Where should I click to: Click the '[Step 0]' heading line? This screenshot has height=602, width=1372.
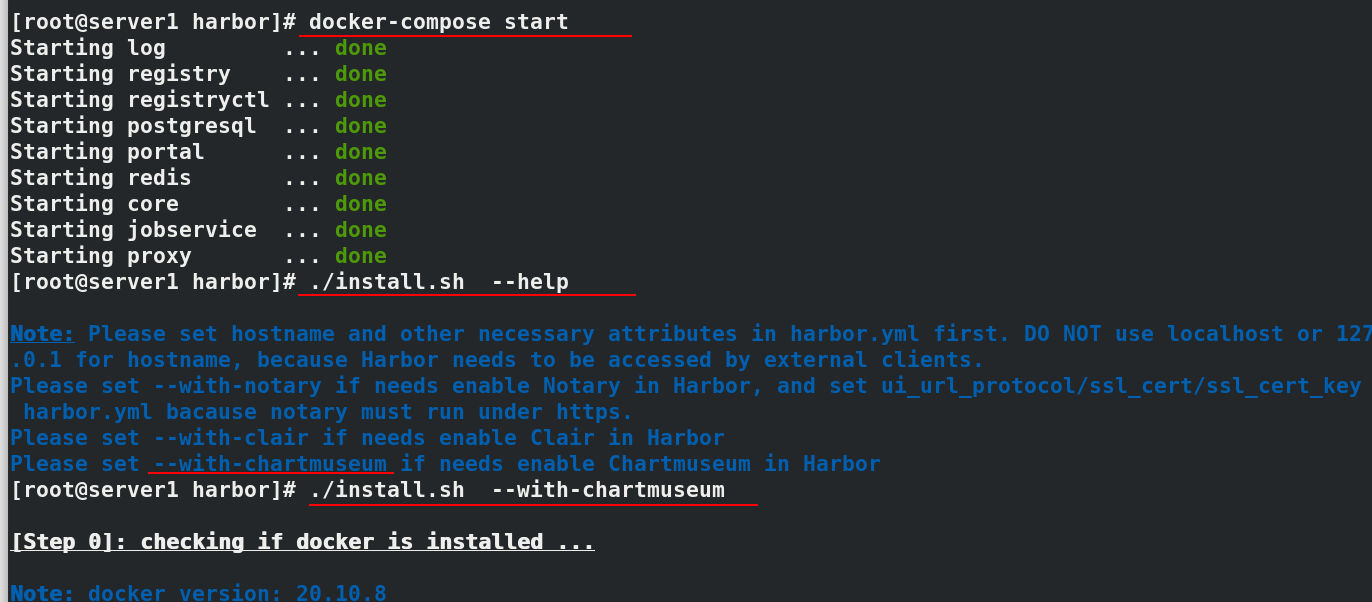click(302, 542)
